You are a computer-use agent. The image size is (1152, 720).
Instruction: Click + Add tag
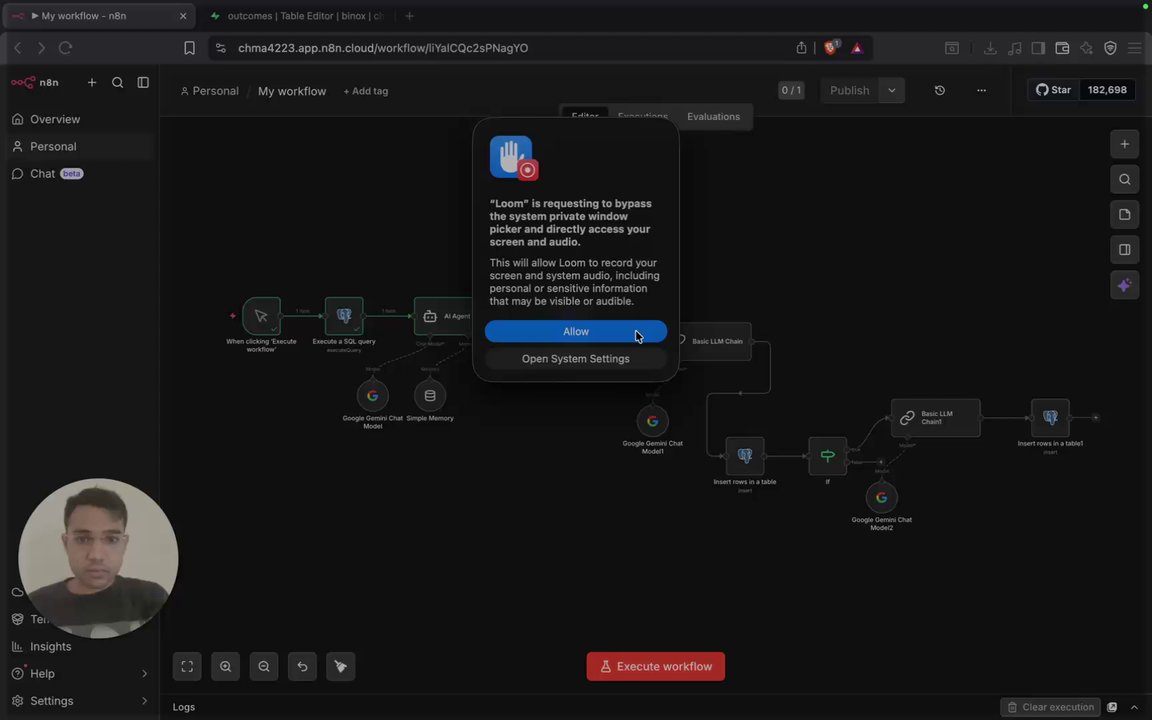366,91
